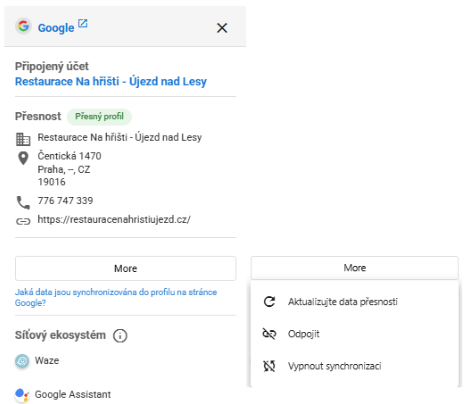
Task: Expand the left More button
Action: click(x=125, y=268)
